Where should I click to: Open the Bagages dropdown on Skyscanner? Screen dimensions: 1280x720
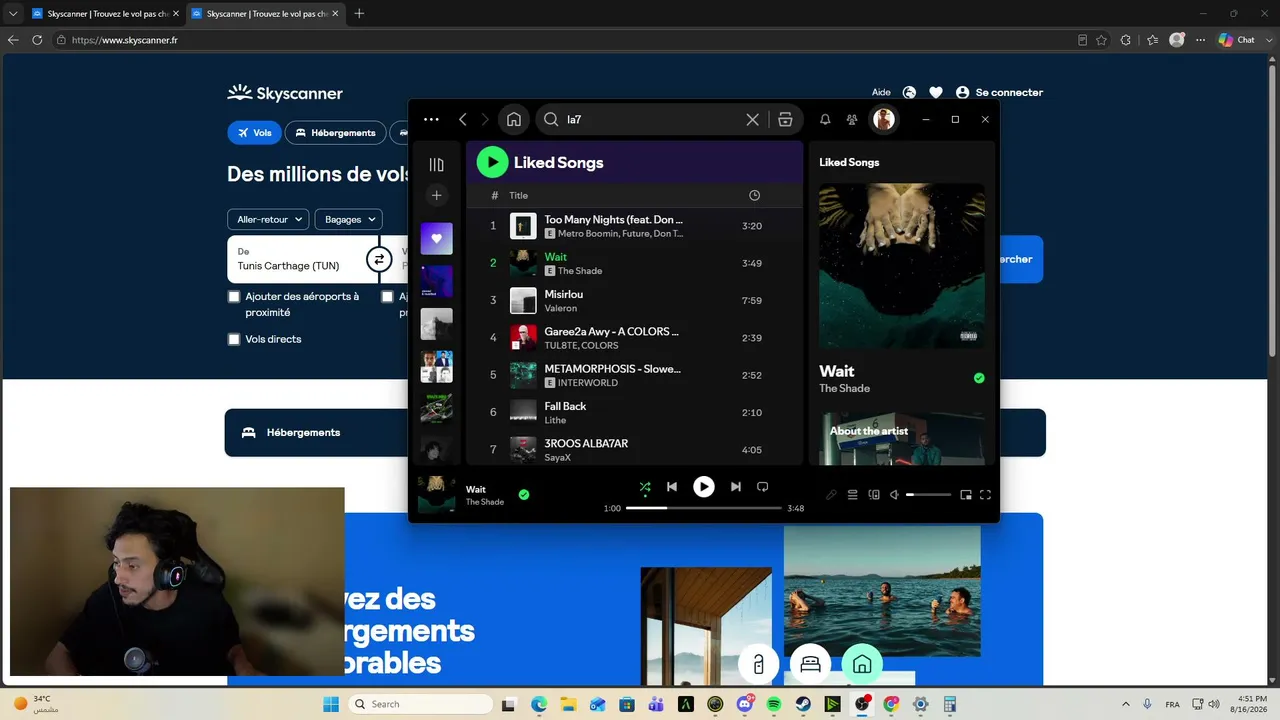click(349, 219)
